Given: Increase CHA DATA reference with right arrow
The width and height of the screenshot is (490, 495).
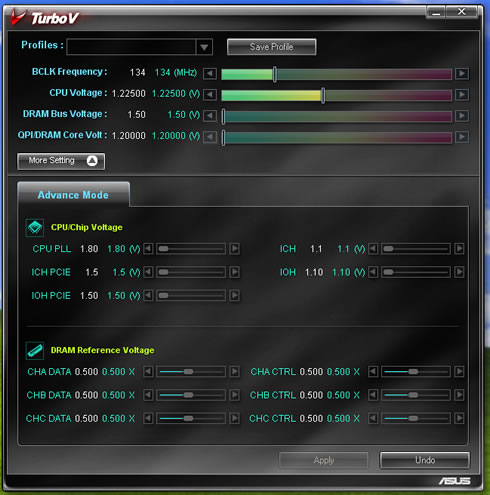Looking at the screenshot, I should click(x=235, y=371).
